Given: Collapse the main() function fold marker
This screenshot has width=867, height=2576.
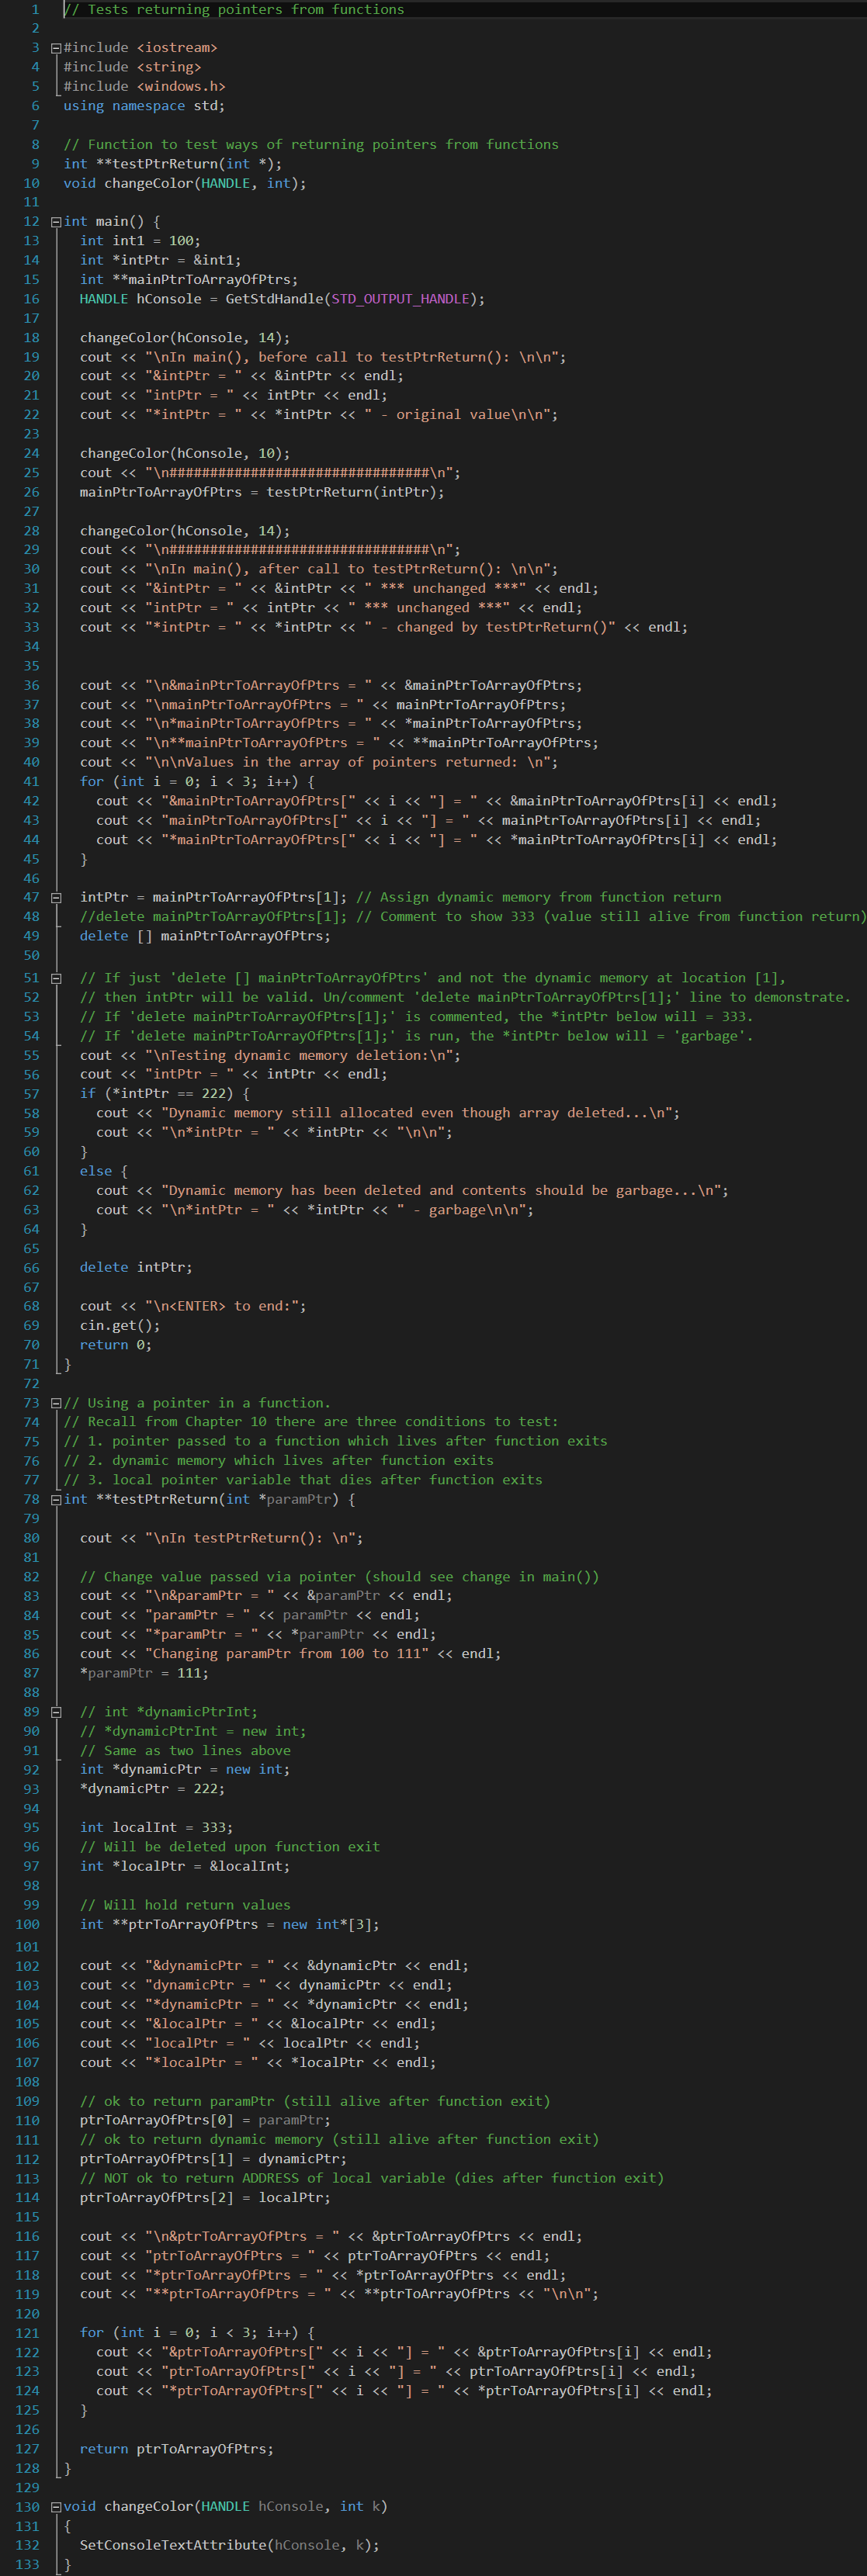Looking at the screenshot, I should pyautogui.click(x=56, y=222).
